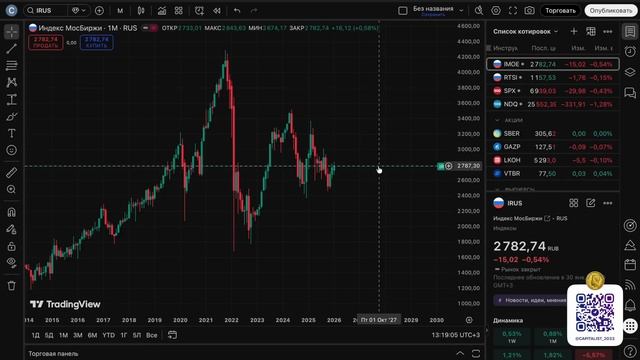
Task: Open the candlestick chart type selector
Action: pyautogui.click(x=141, y=11)
